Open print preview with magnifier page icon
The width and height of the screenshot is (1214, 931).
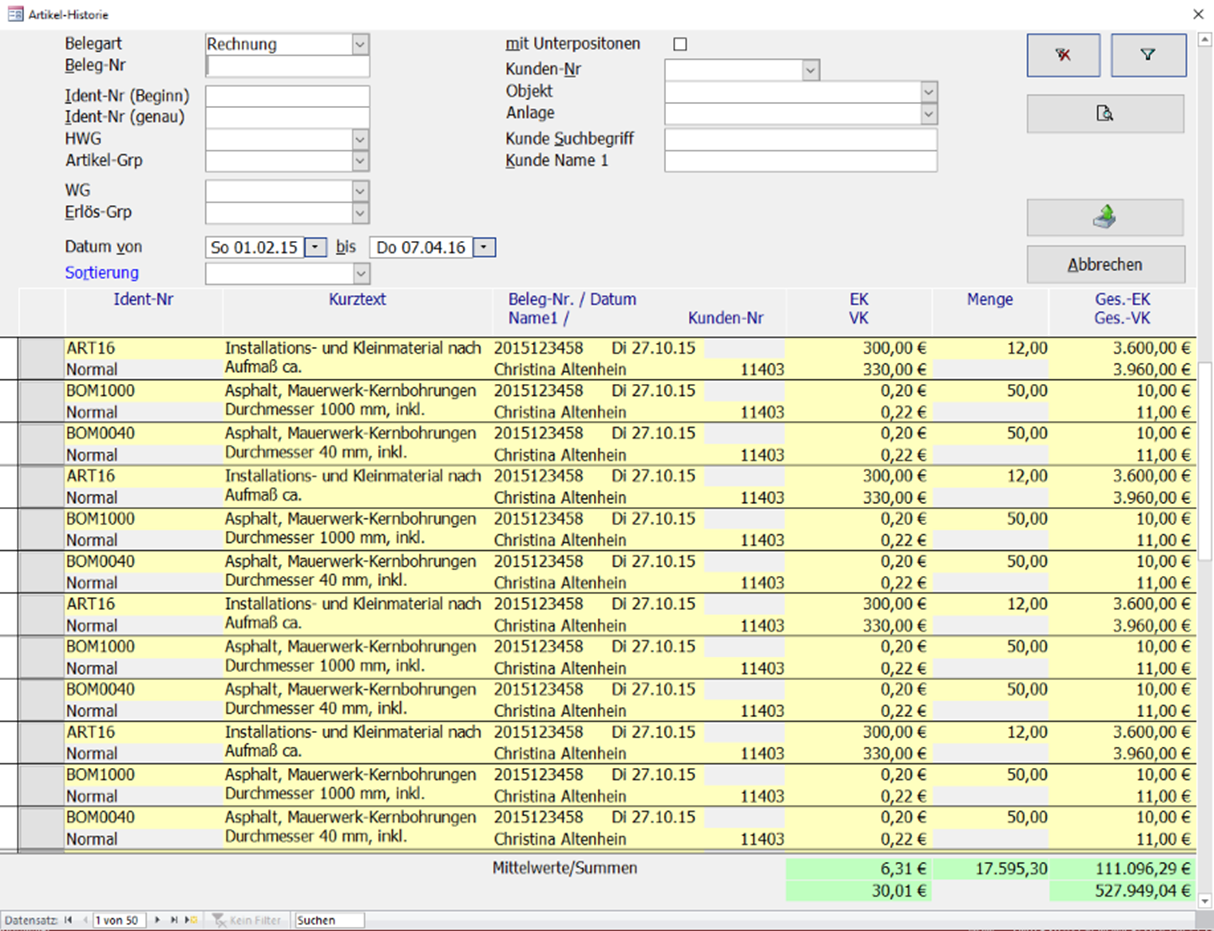point(1105,114)
